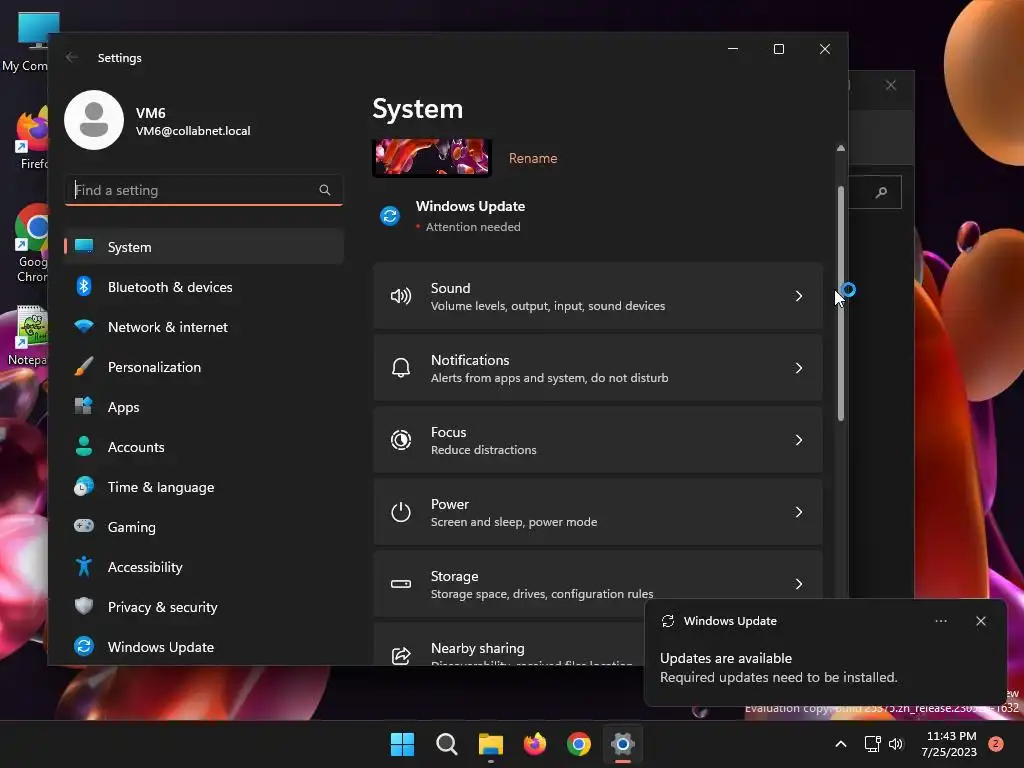Open Storage settings via chevron
The image size is (1024, 768).
point(799,584)
